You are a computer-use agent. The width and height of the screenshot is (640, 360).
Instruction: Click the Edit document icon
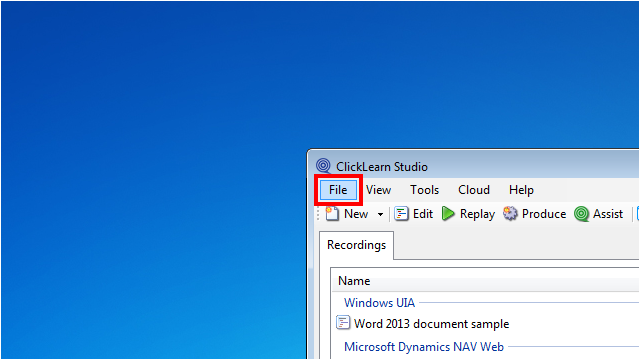tap(401, 213)
